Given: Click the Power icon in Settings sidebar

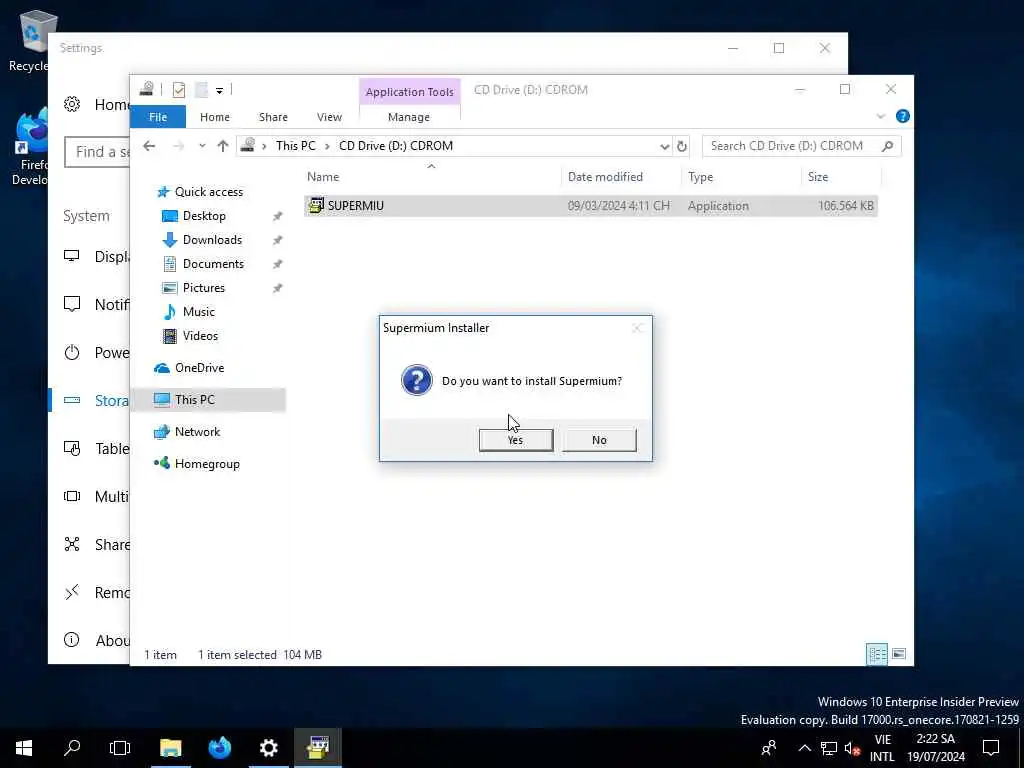Looking at the screenshot, I should 72,353.
